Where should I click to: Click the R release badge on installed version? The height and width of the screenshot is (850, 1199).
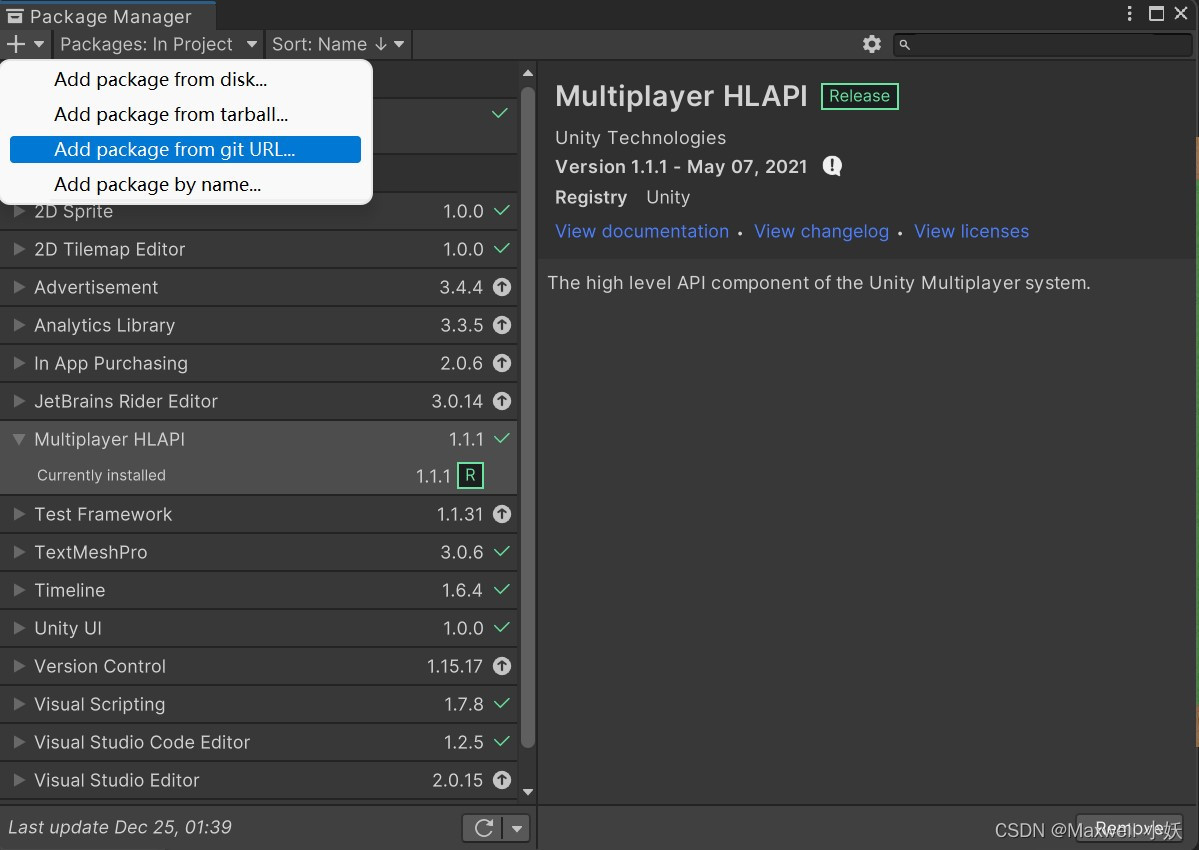(470, 475)
